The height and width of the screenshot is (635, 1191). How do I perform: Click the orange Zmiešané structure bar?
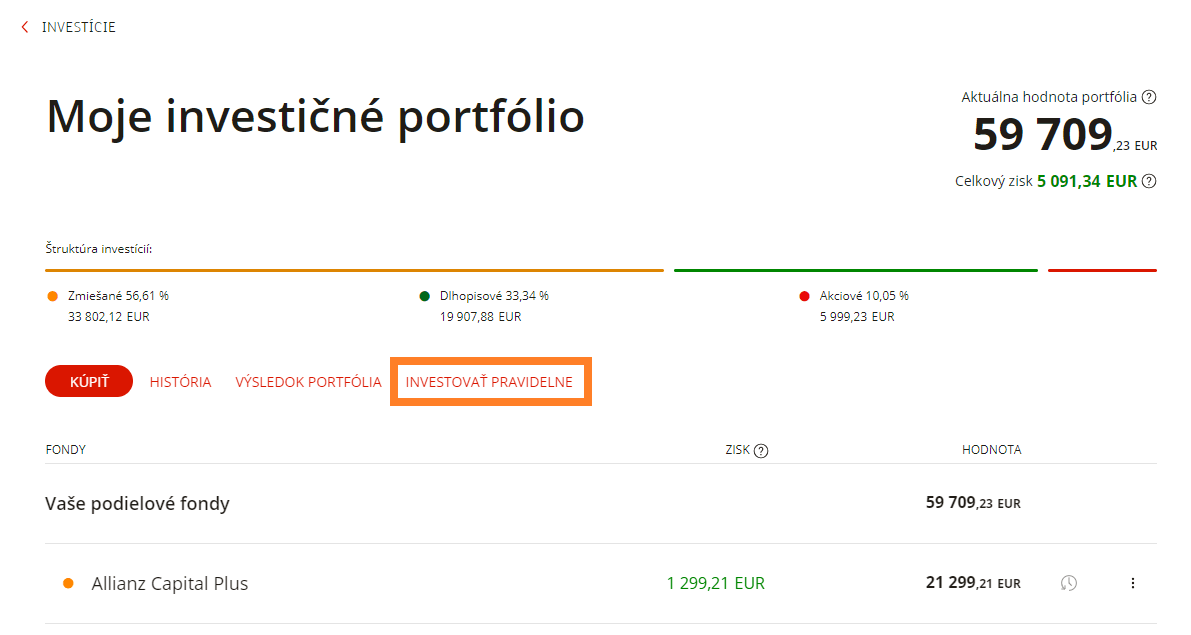(x=354, y=270)
